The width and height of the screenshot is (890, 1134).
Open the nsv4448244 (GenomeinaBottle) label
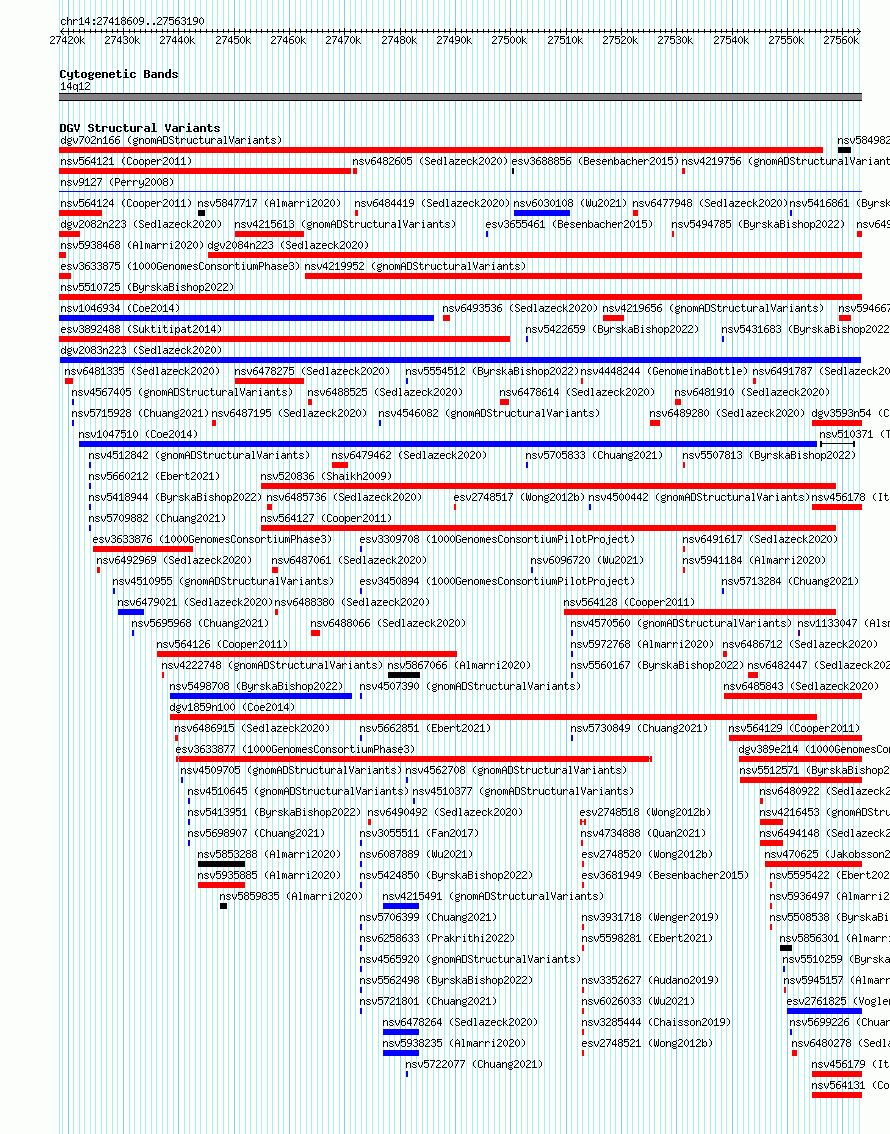pos(664,371)
